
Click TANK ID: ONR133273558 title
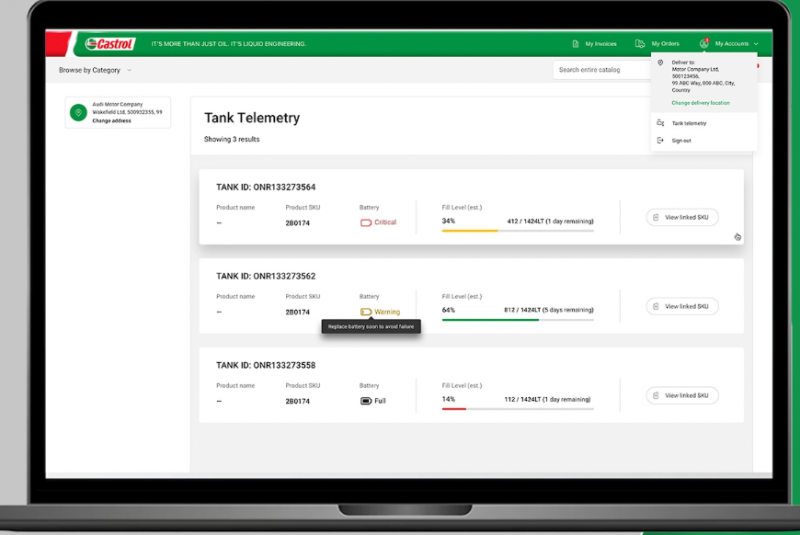[266, 366]
